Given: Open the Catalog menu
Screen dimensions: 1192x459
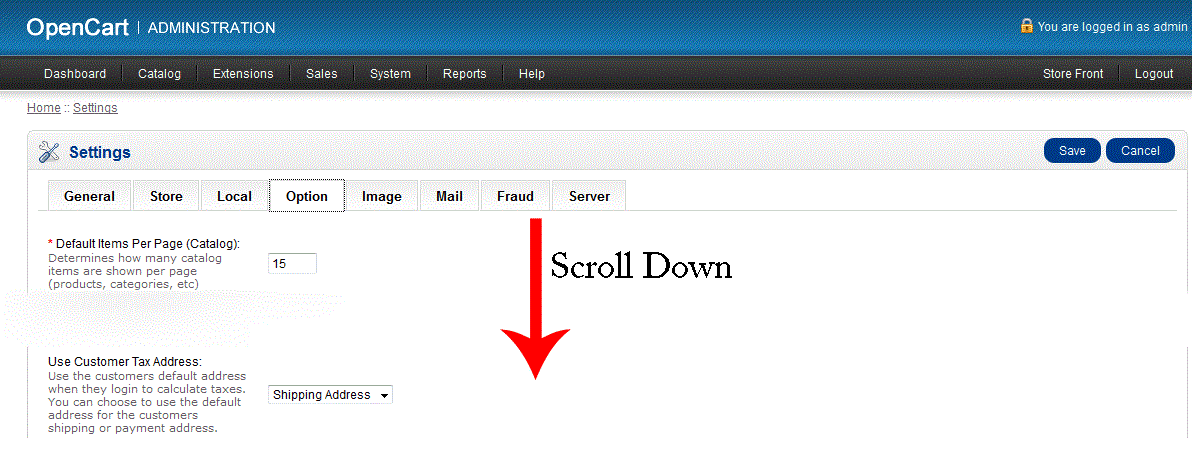Looking at the screenshot, I should click(x=159, y=74).
